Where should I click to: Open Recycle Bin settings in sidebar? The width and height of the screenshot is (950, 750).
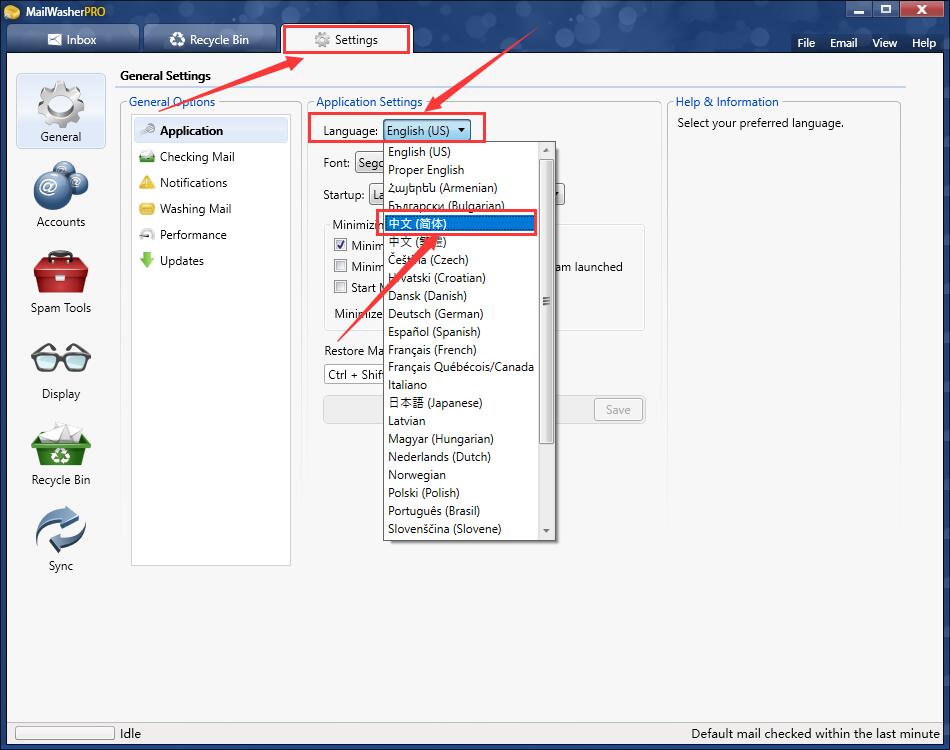[61, 454]
